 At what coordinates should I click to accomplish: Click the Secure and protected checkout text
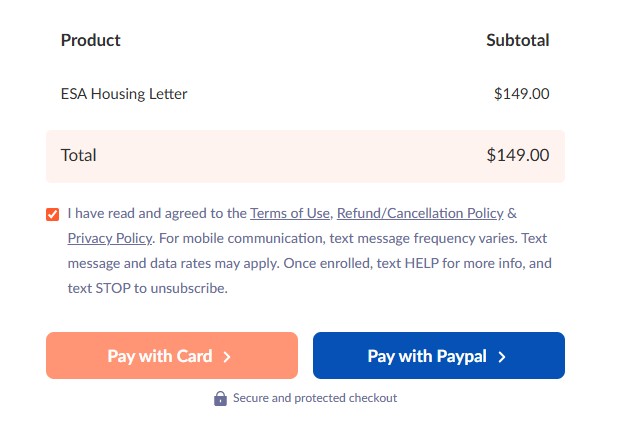point(315,398)
